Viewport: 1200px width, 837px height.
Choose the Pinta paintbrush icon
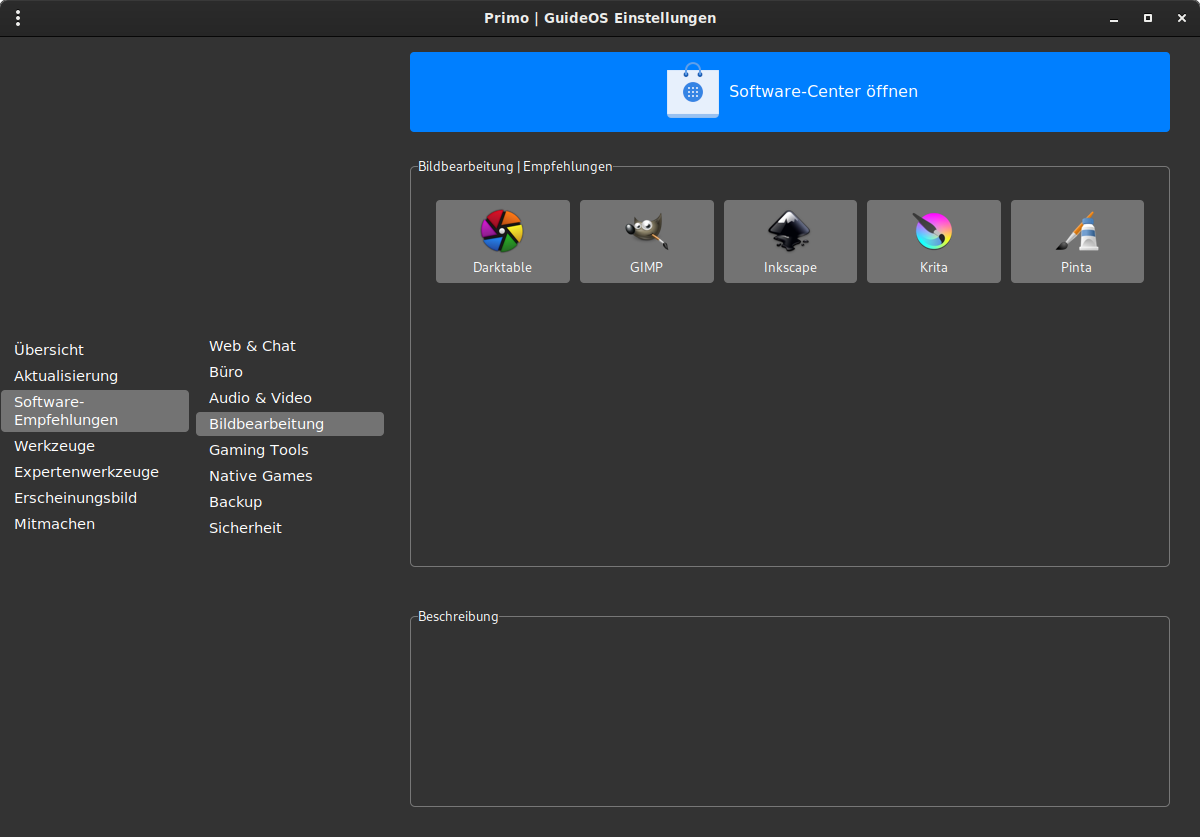click(x=1077, y=231)
